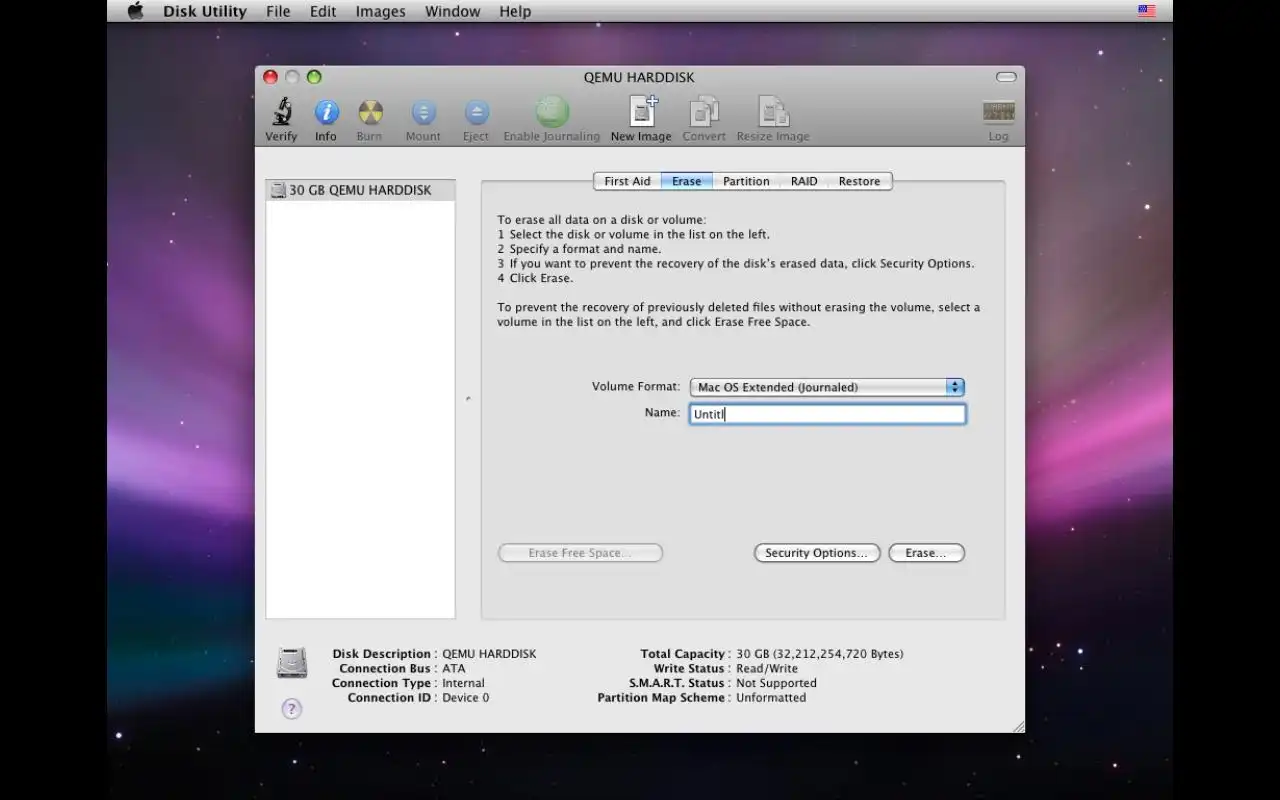The width and height of the screenshot is (1280, 800).
Task: Open the Images menu
Action: tap(381, 11)
